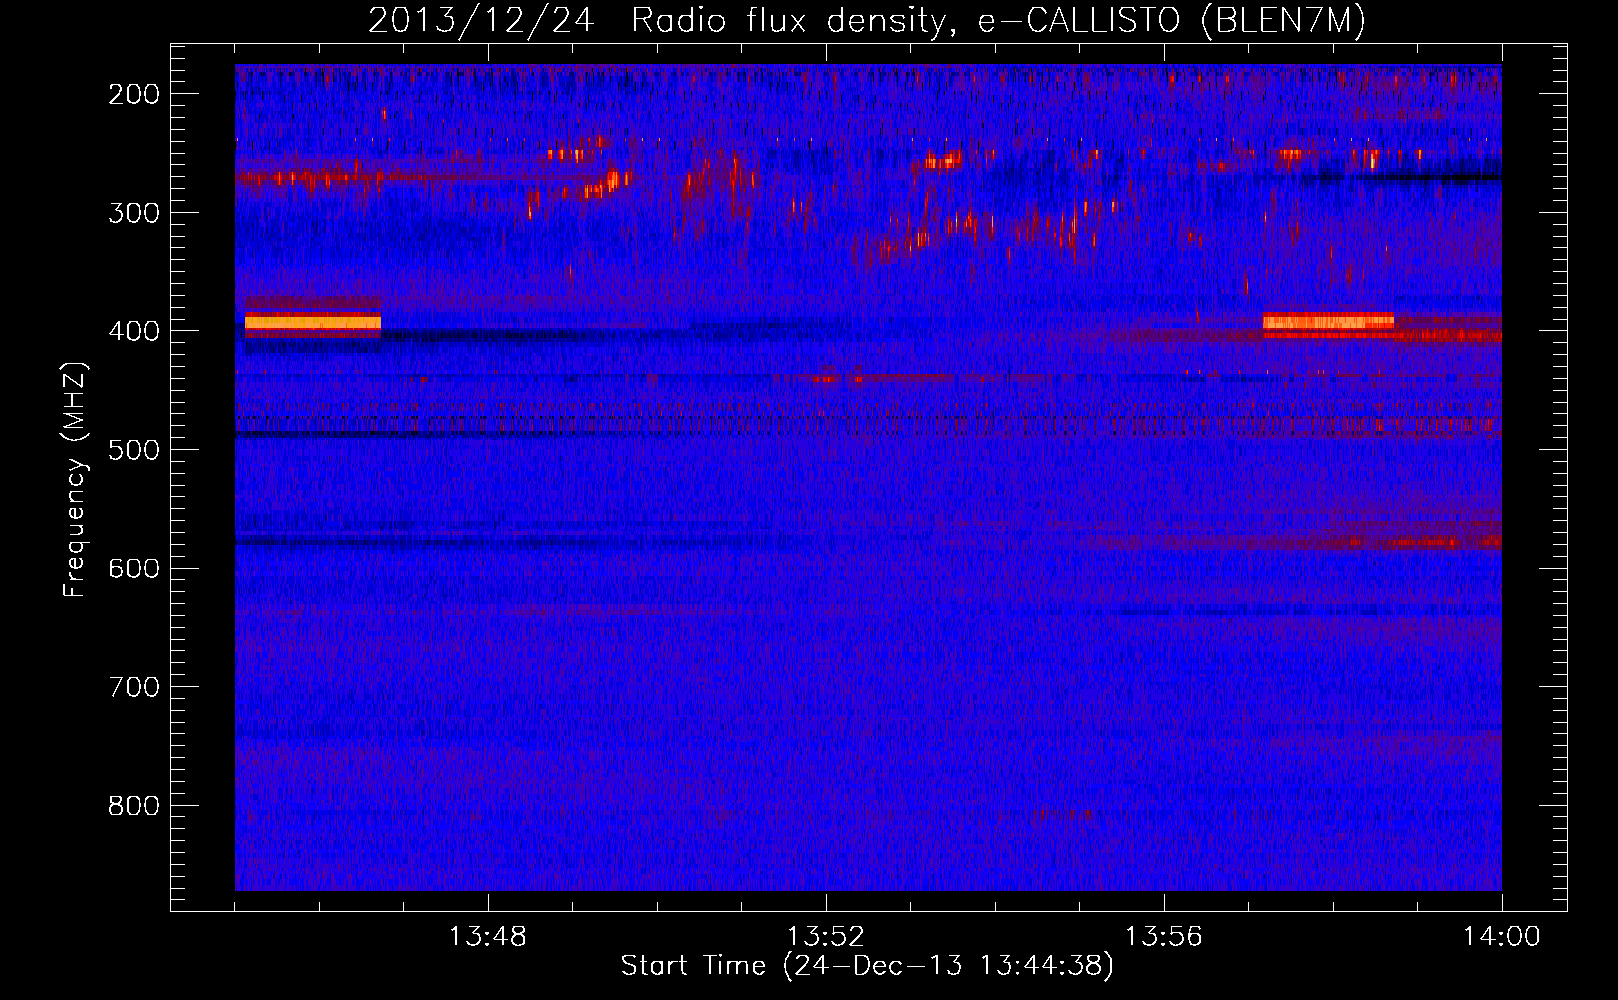This screenshot has width=1618, height=1000.
Task: Click the bright yellow burst before 13:48
Action: (x=313, y=322)
